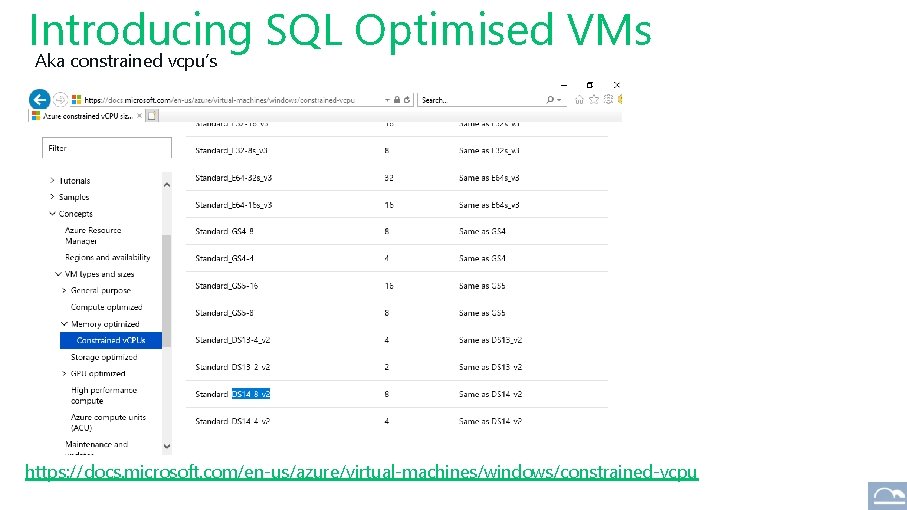The width and height of the screenshot is (907, 510).
Task: Click into the browser Search box
Action: coord(481,100)
